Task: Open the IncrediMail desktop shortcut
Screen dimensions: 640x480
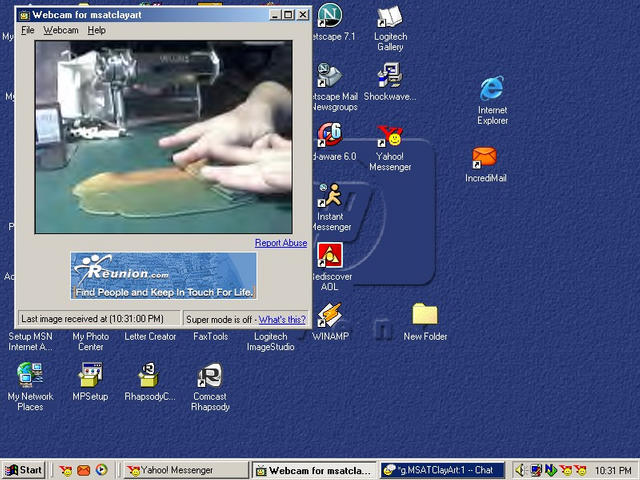Action: pos(484,158)
